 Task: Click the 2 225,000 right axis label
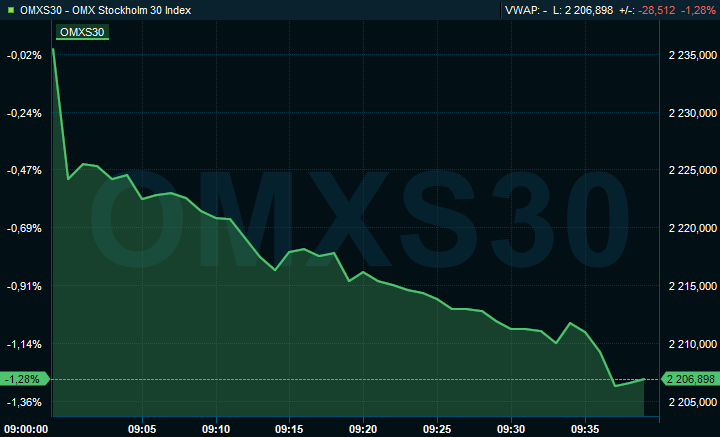point(692,170)
